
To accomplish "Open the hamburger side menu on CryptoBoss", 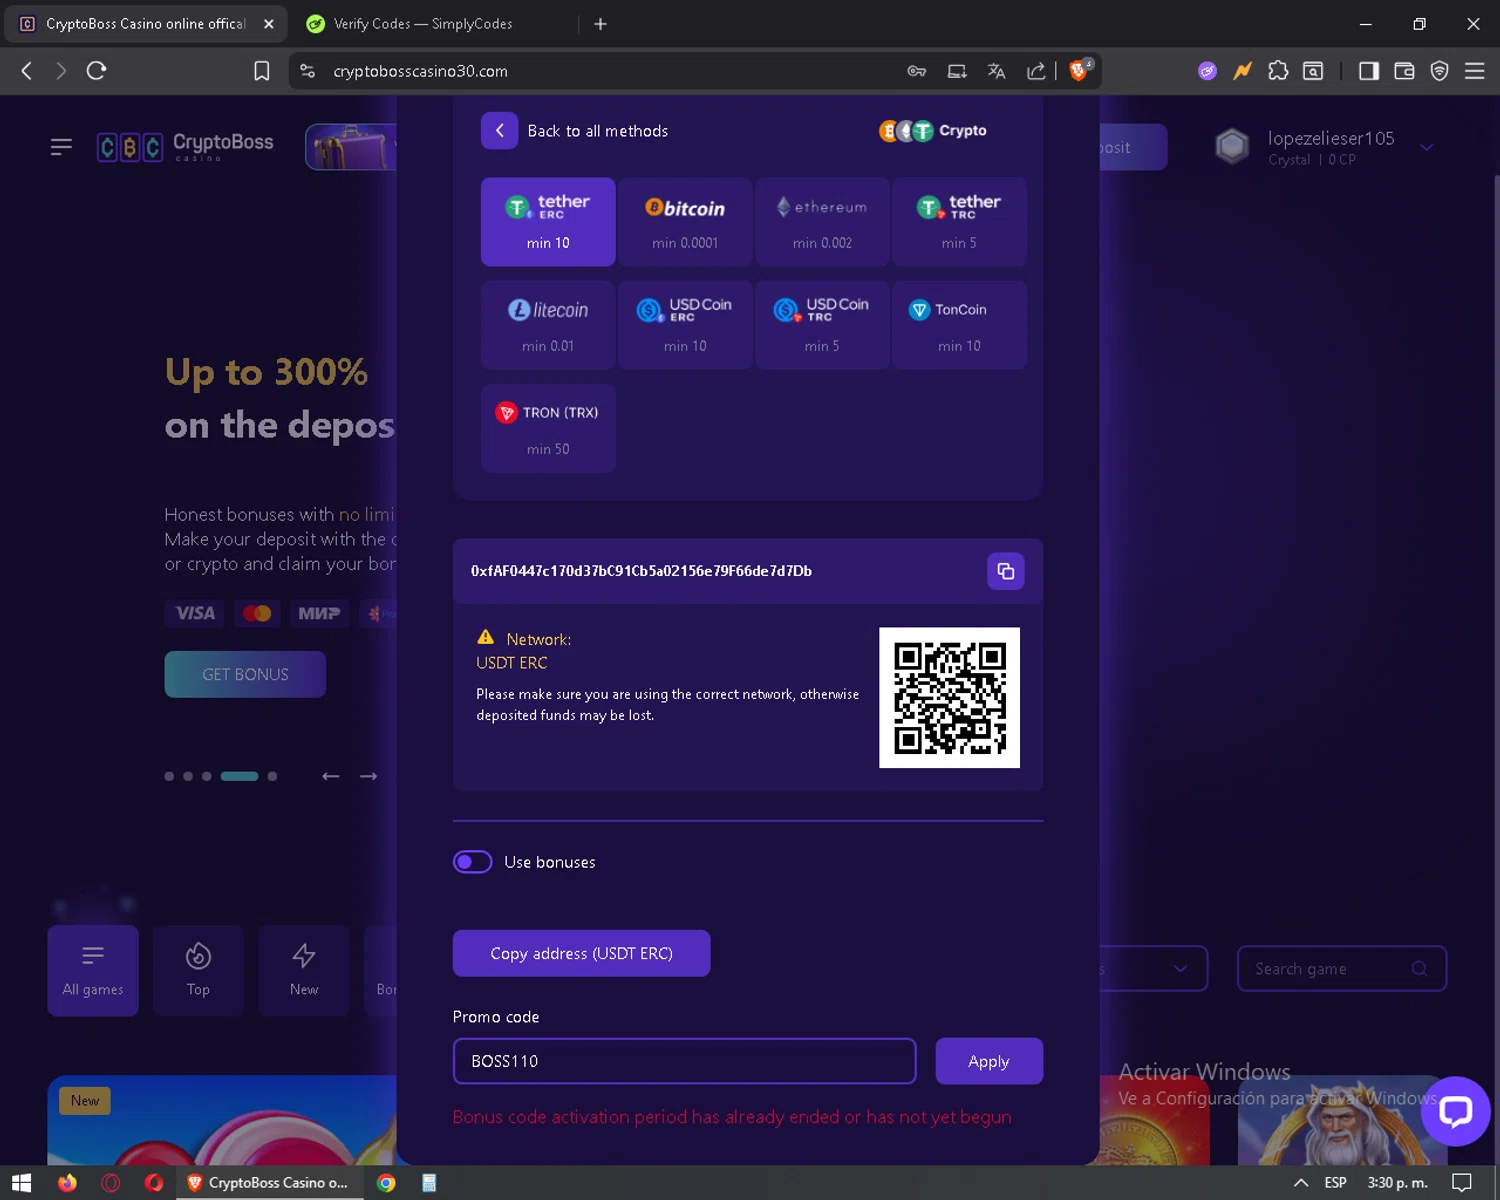I will 61,147.
